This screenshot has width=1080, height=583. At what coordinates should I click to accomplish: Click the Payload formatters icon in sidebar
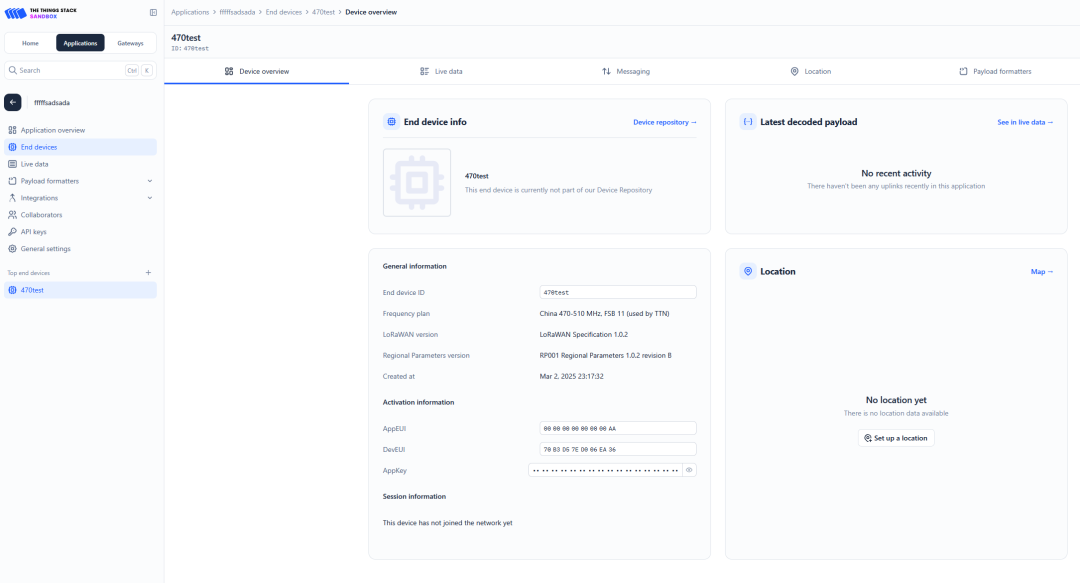click(x=12, y=181)
